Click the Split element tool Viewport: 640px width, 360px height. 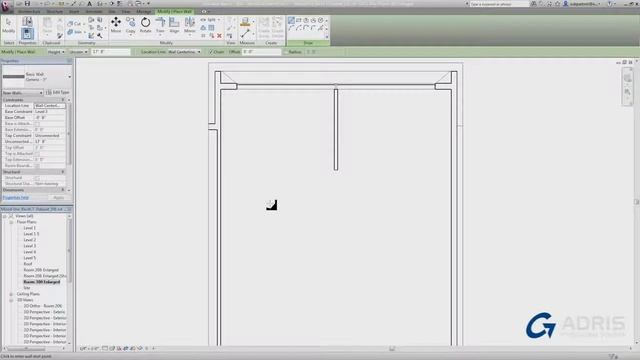coord(210,20)
